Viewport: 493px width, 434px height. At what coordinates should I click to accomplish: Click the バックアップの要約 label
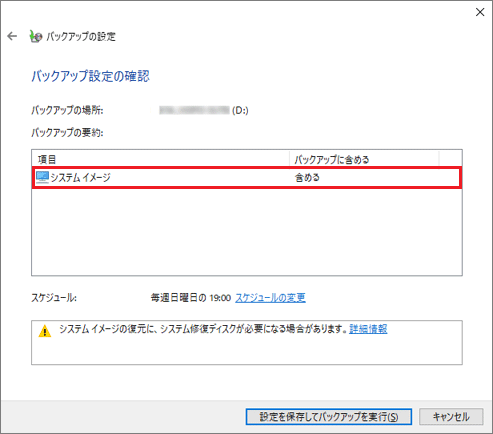[x=67, y=133]
